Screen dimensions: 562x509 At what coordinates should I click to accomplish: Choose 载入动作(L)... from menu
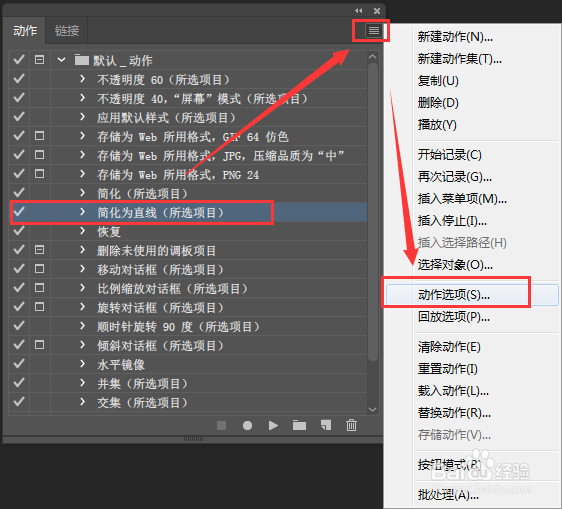(453, 391)
